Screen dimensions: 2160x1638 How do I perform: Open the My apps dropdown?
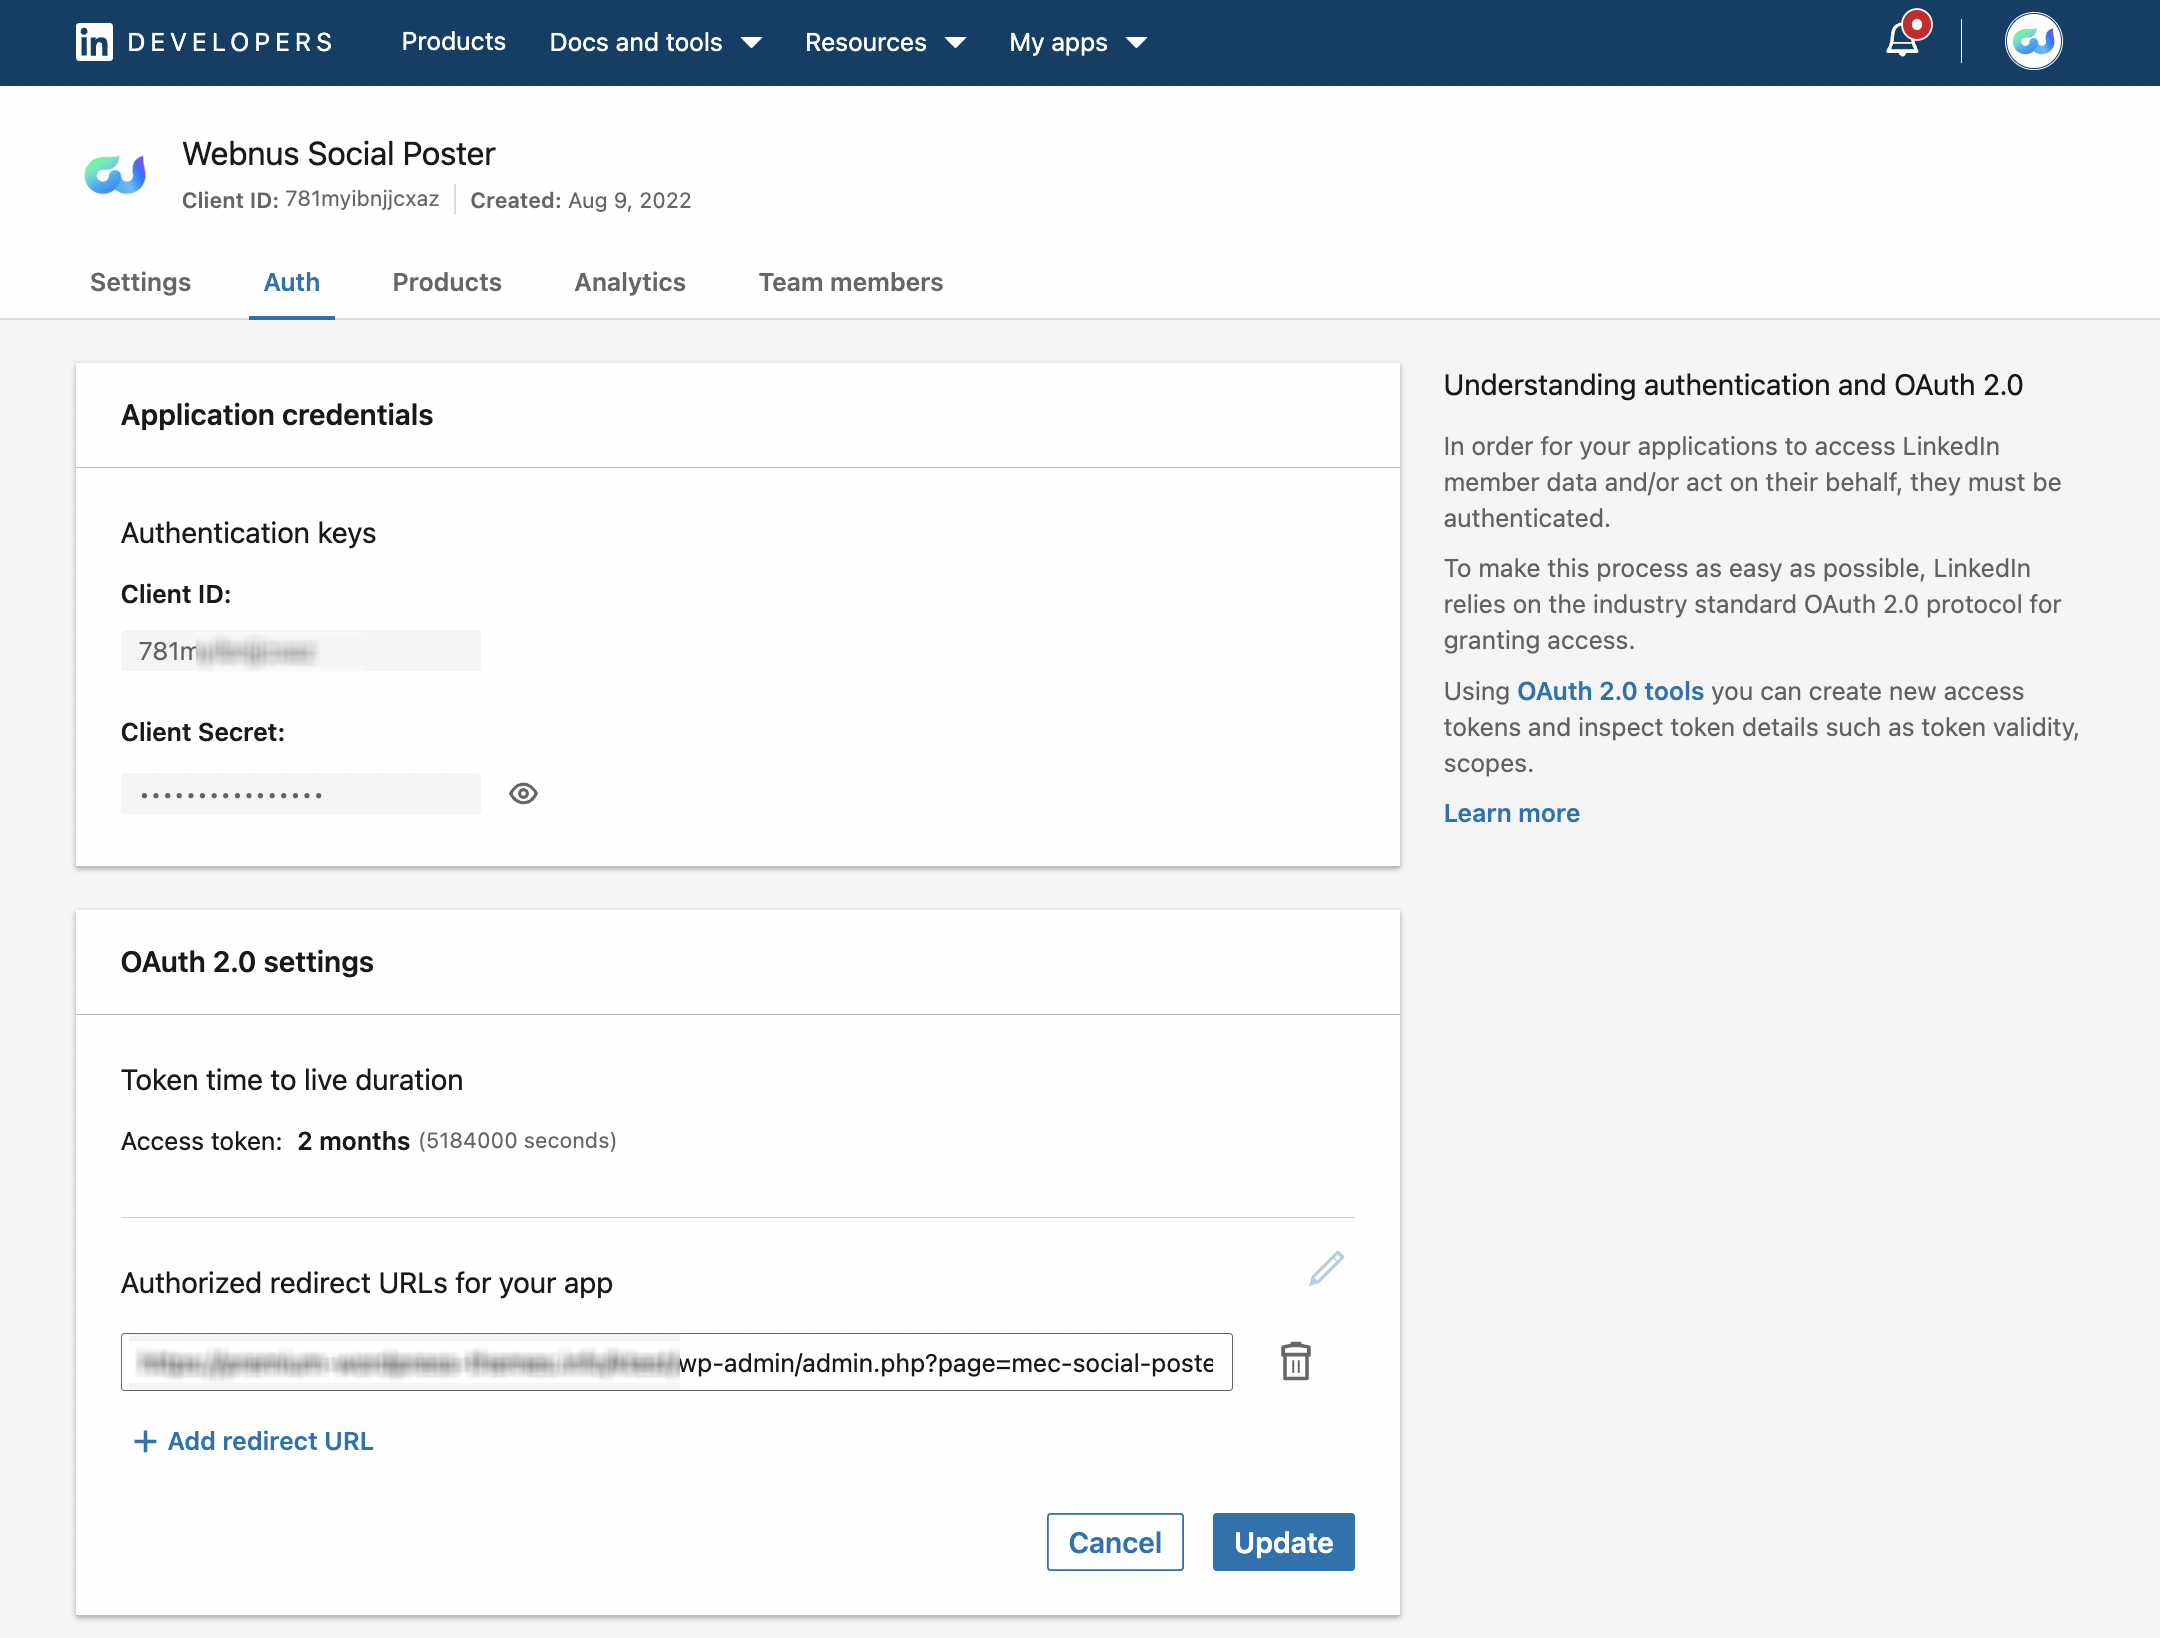[x=1077, y=42]
